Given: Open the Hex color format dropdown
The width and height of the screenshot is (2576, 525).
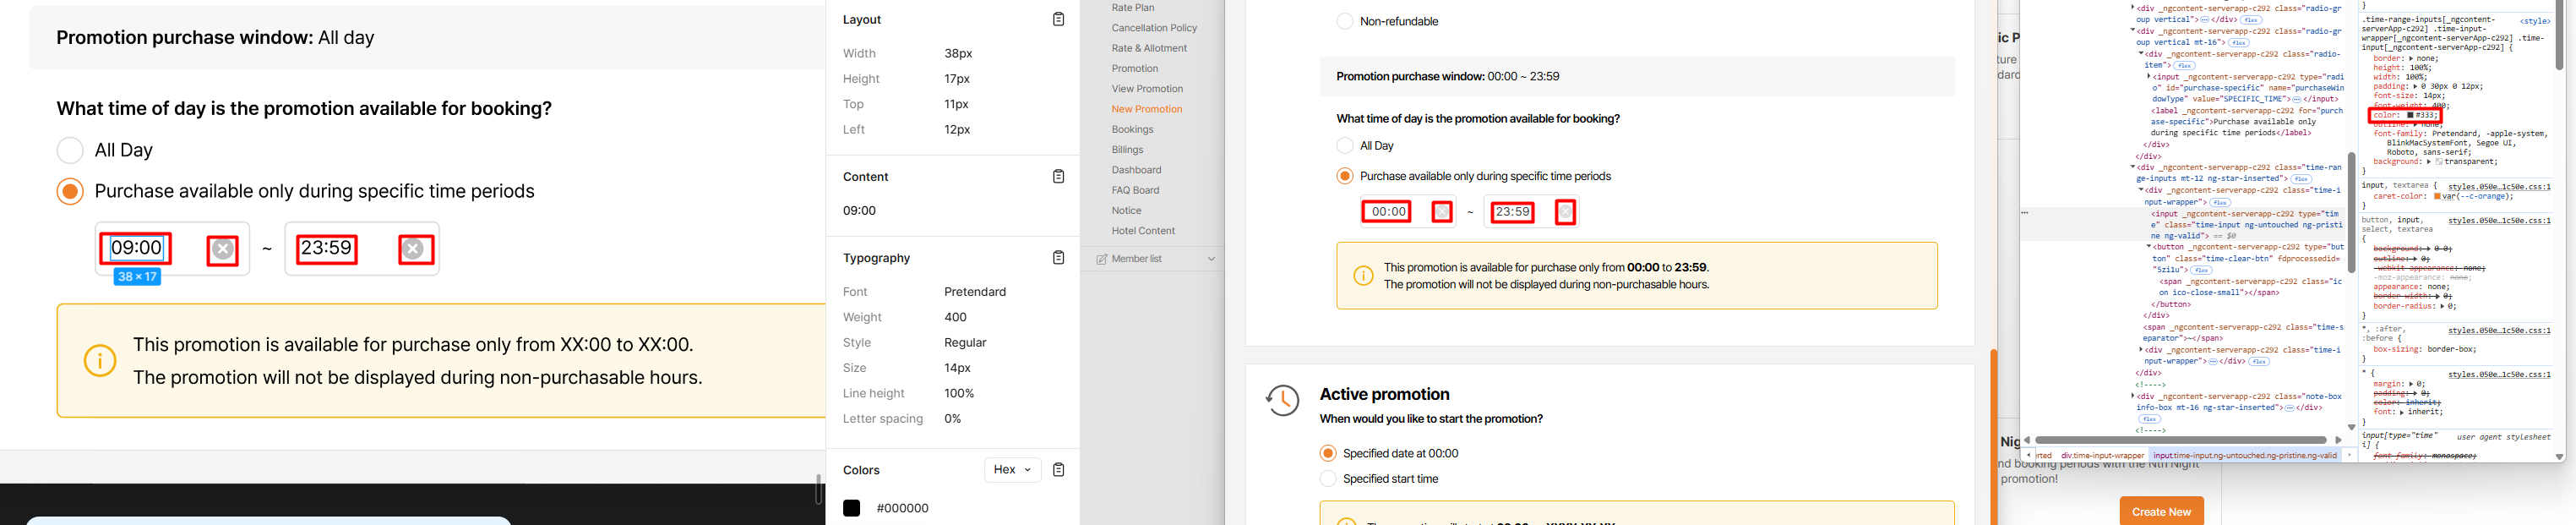Looking at the screenshot, I should pos(1012,470).
